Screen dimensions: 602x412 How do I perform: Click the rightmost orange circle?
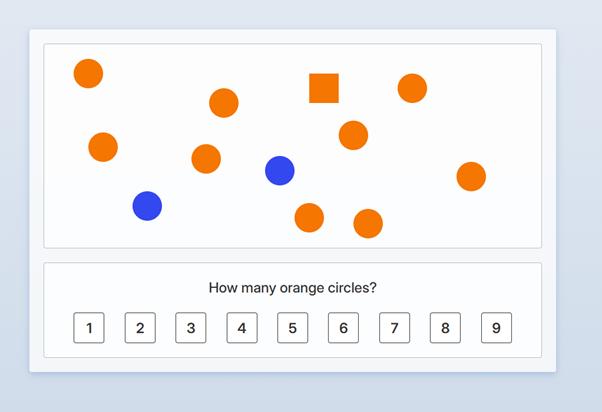pos(471,177)
